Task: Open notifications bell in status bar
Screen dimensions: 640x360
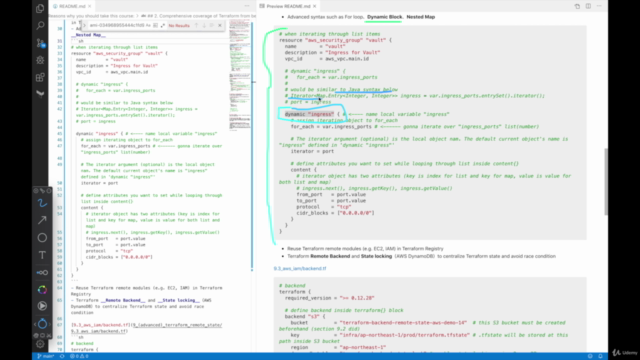Action: point(600,356)
